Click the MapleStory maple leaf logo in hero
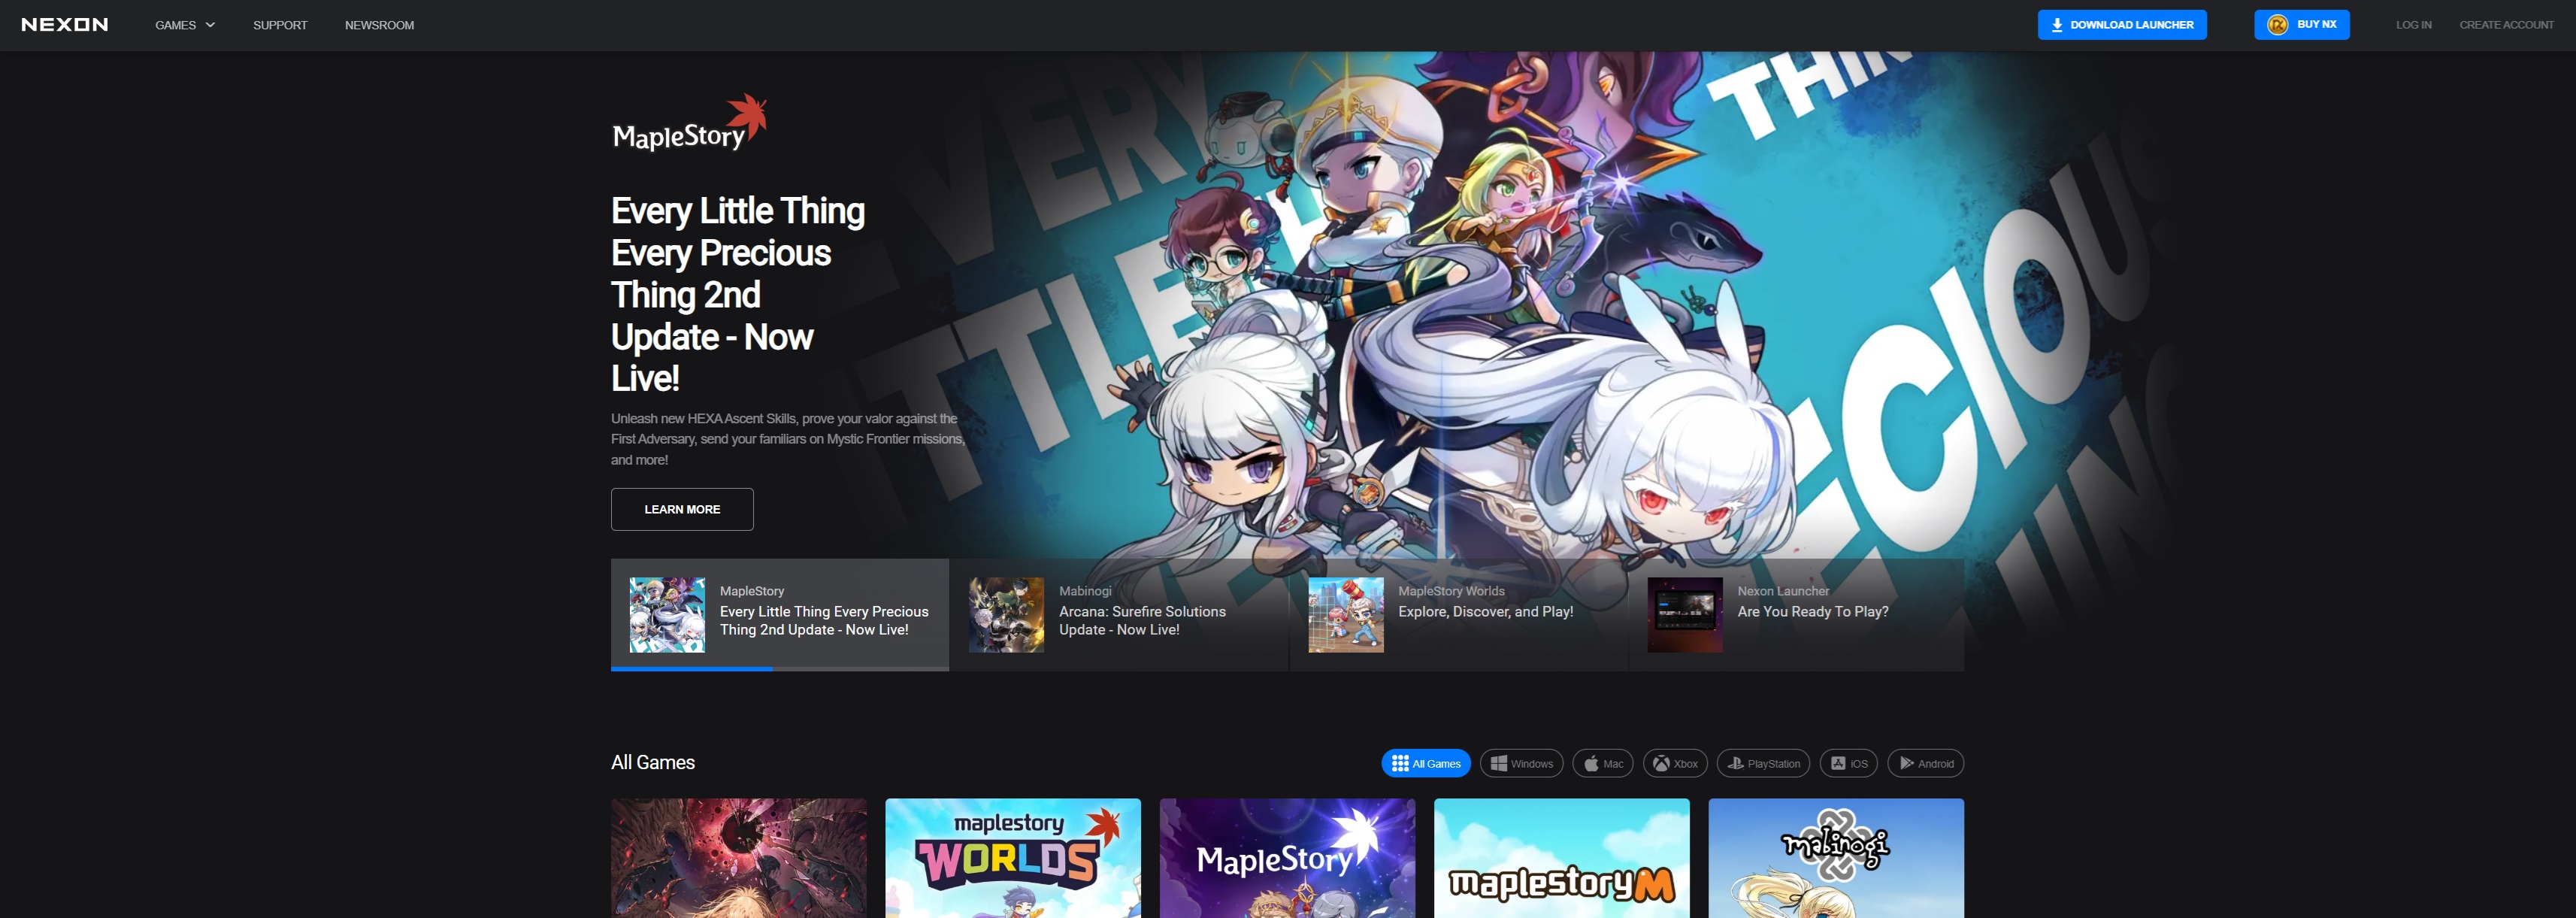Viewport: 2576px width, 918px height. pos(689,123)
